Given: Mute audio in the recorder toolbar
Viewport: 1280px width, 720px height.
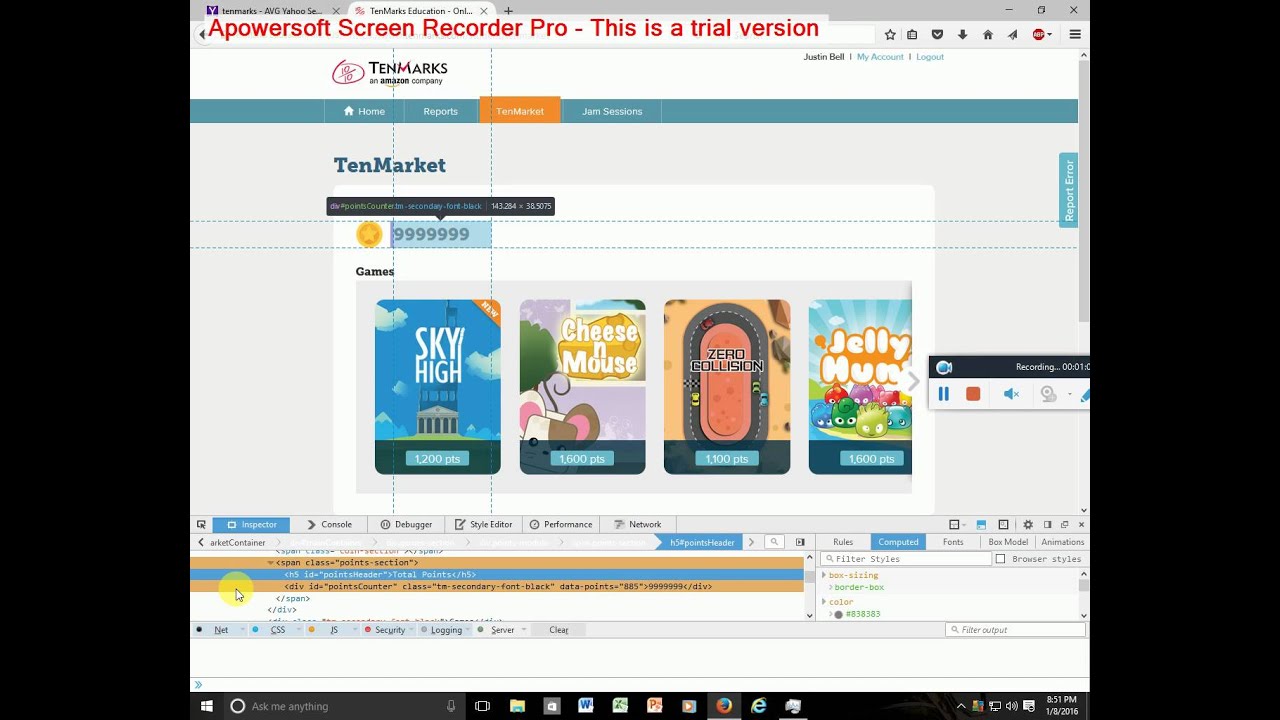Looking at the screenshot, I should tap(1011, 394).
